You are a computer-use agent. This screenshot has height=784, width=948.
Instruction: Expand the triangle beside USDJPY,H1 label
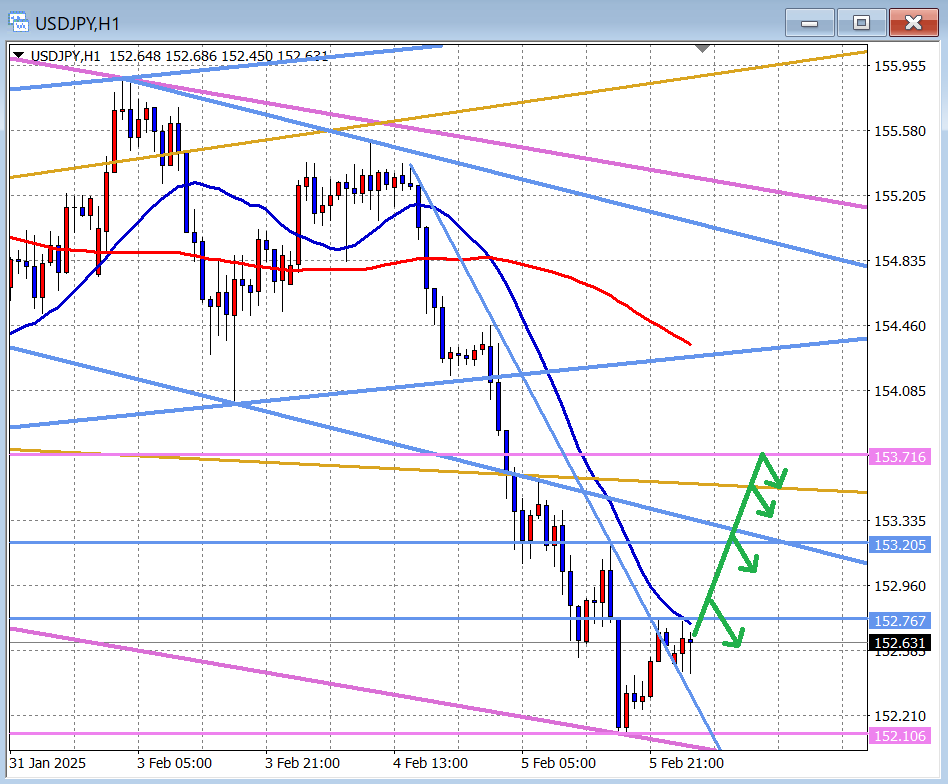click(x=19, y=56)
